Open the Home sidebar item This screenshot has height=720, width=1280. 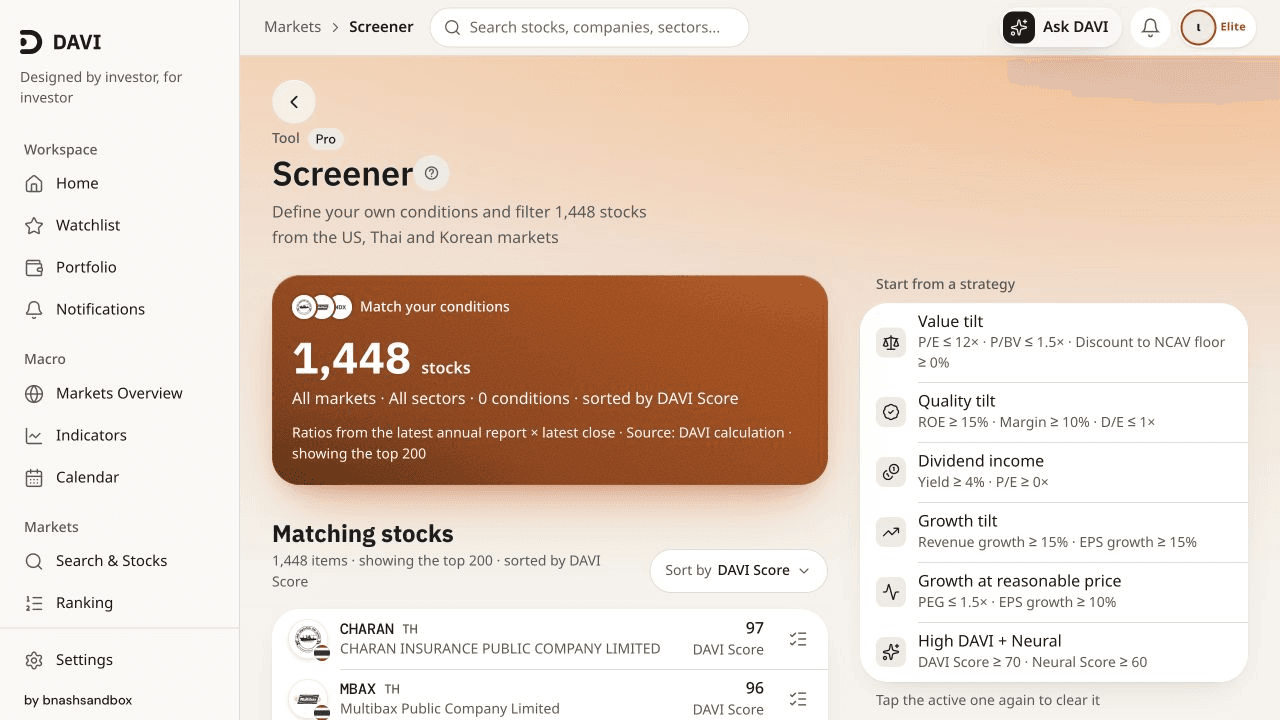point(119,183)
